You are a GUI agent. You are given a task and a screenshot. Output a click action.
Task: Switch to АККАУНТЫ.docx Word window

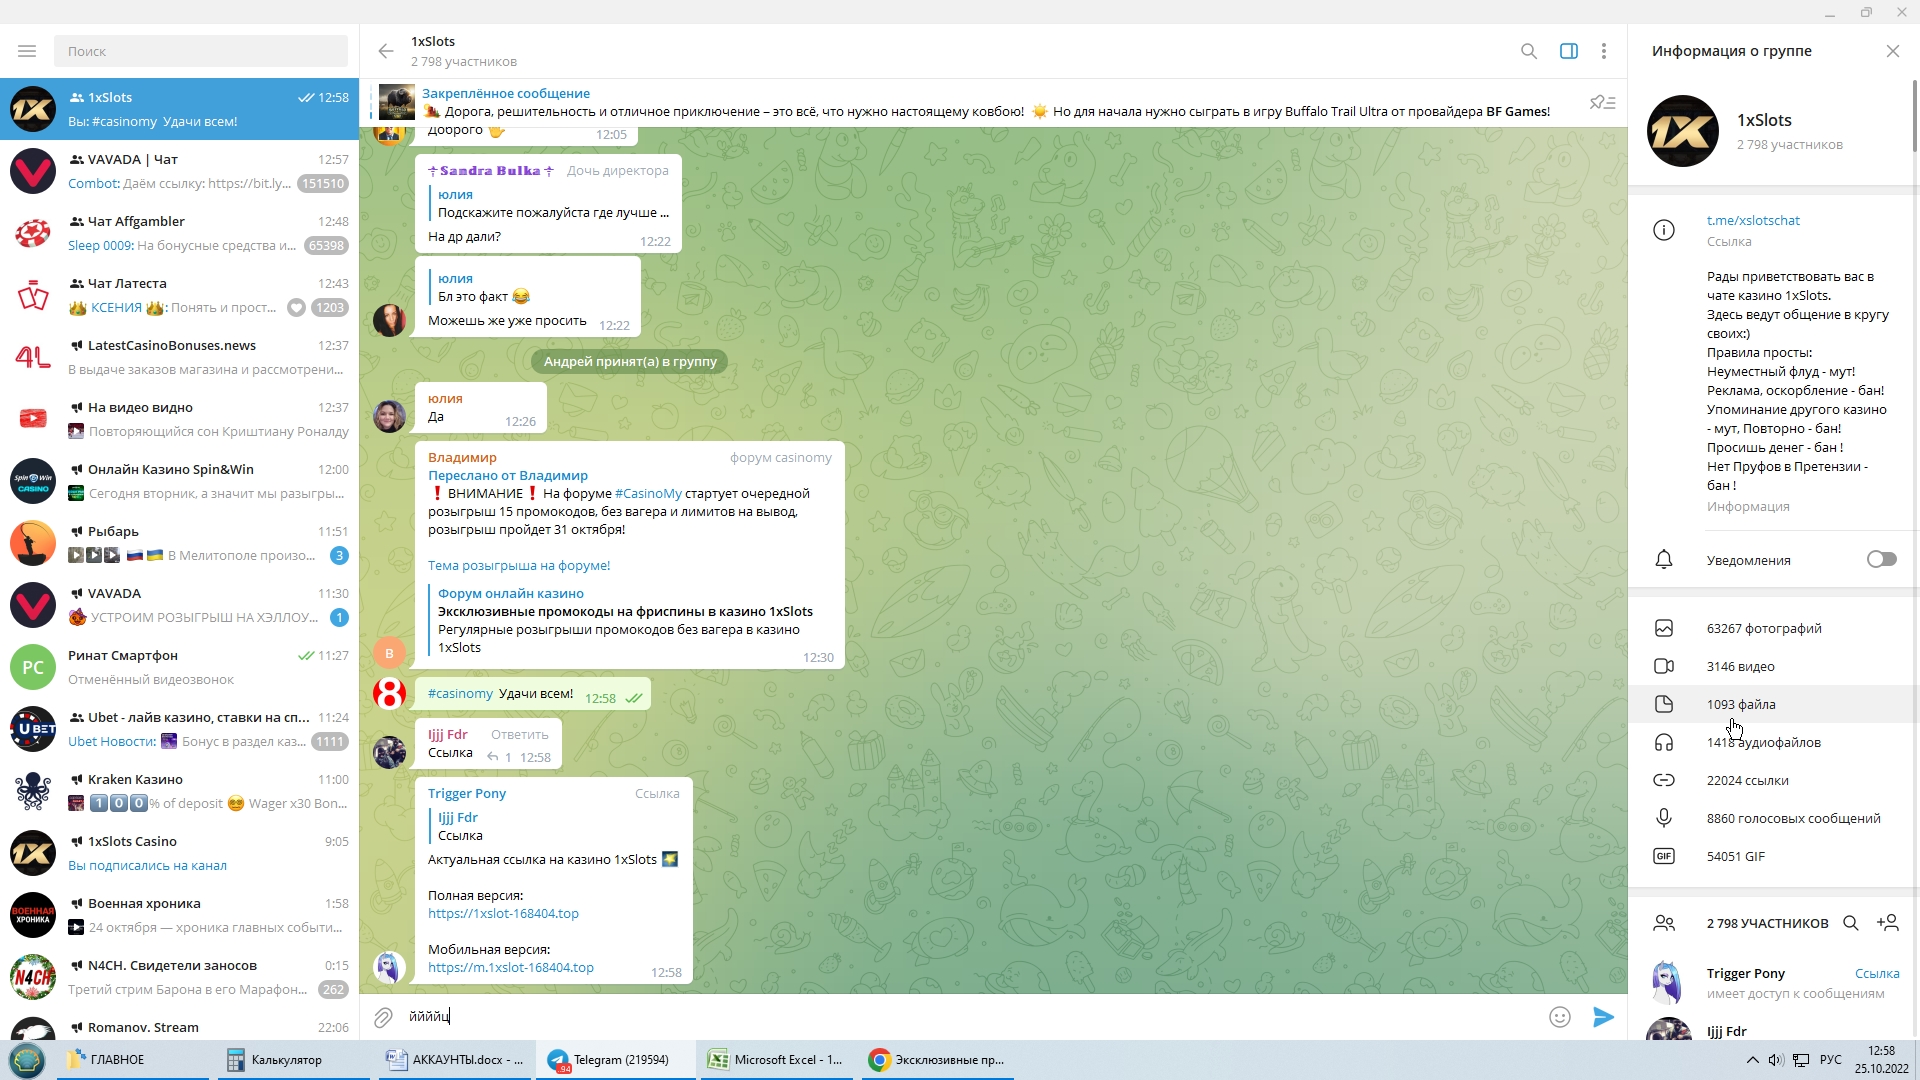455,1060
